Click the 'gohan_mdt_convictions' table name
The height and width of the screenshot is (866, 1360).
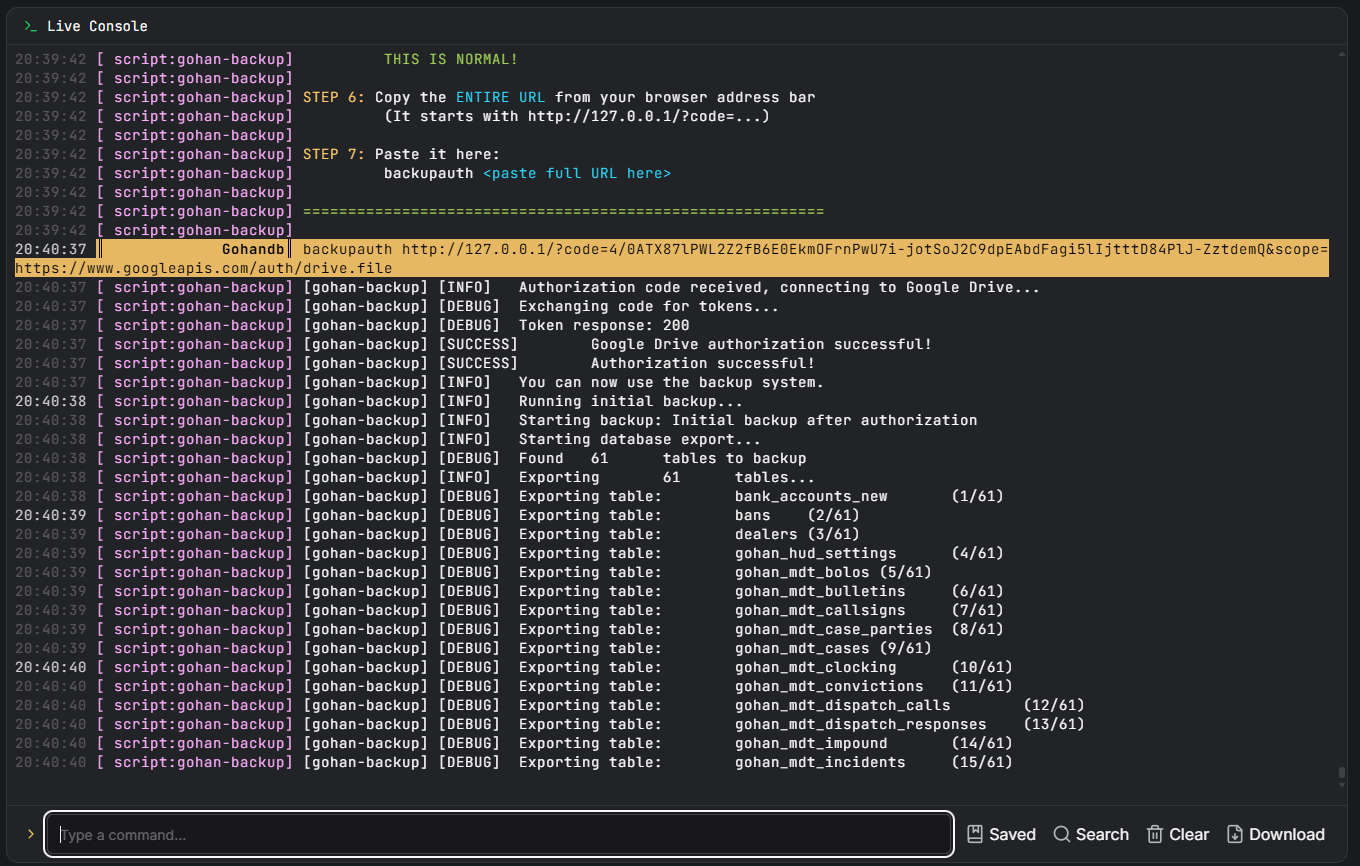click(829, 686)
